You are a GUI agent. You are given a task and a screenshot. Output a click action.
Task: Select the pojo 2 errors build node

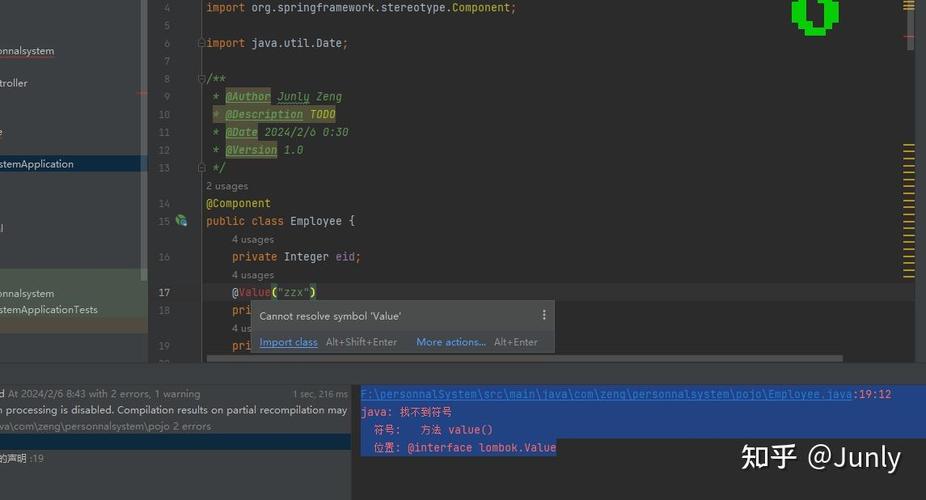[105, 426]
